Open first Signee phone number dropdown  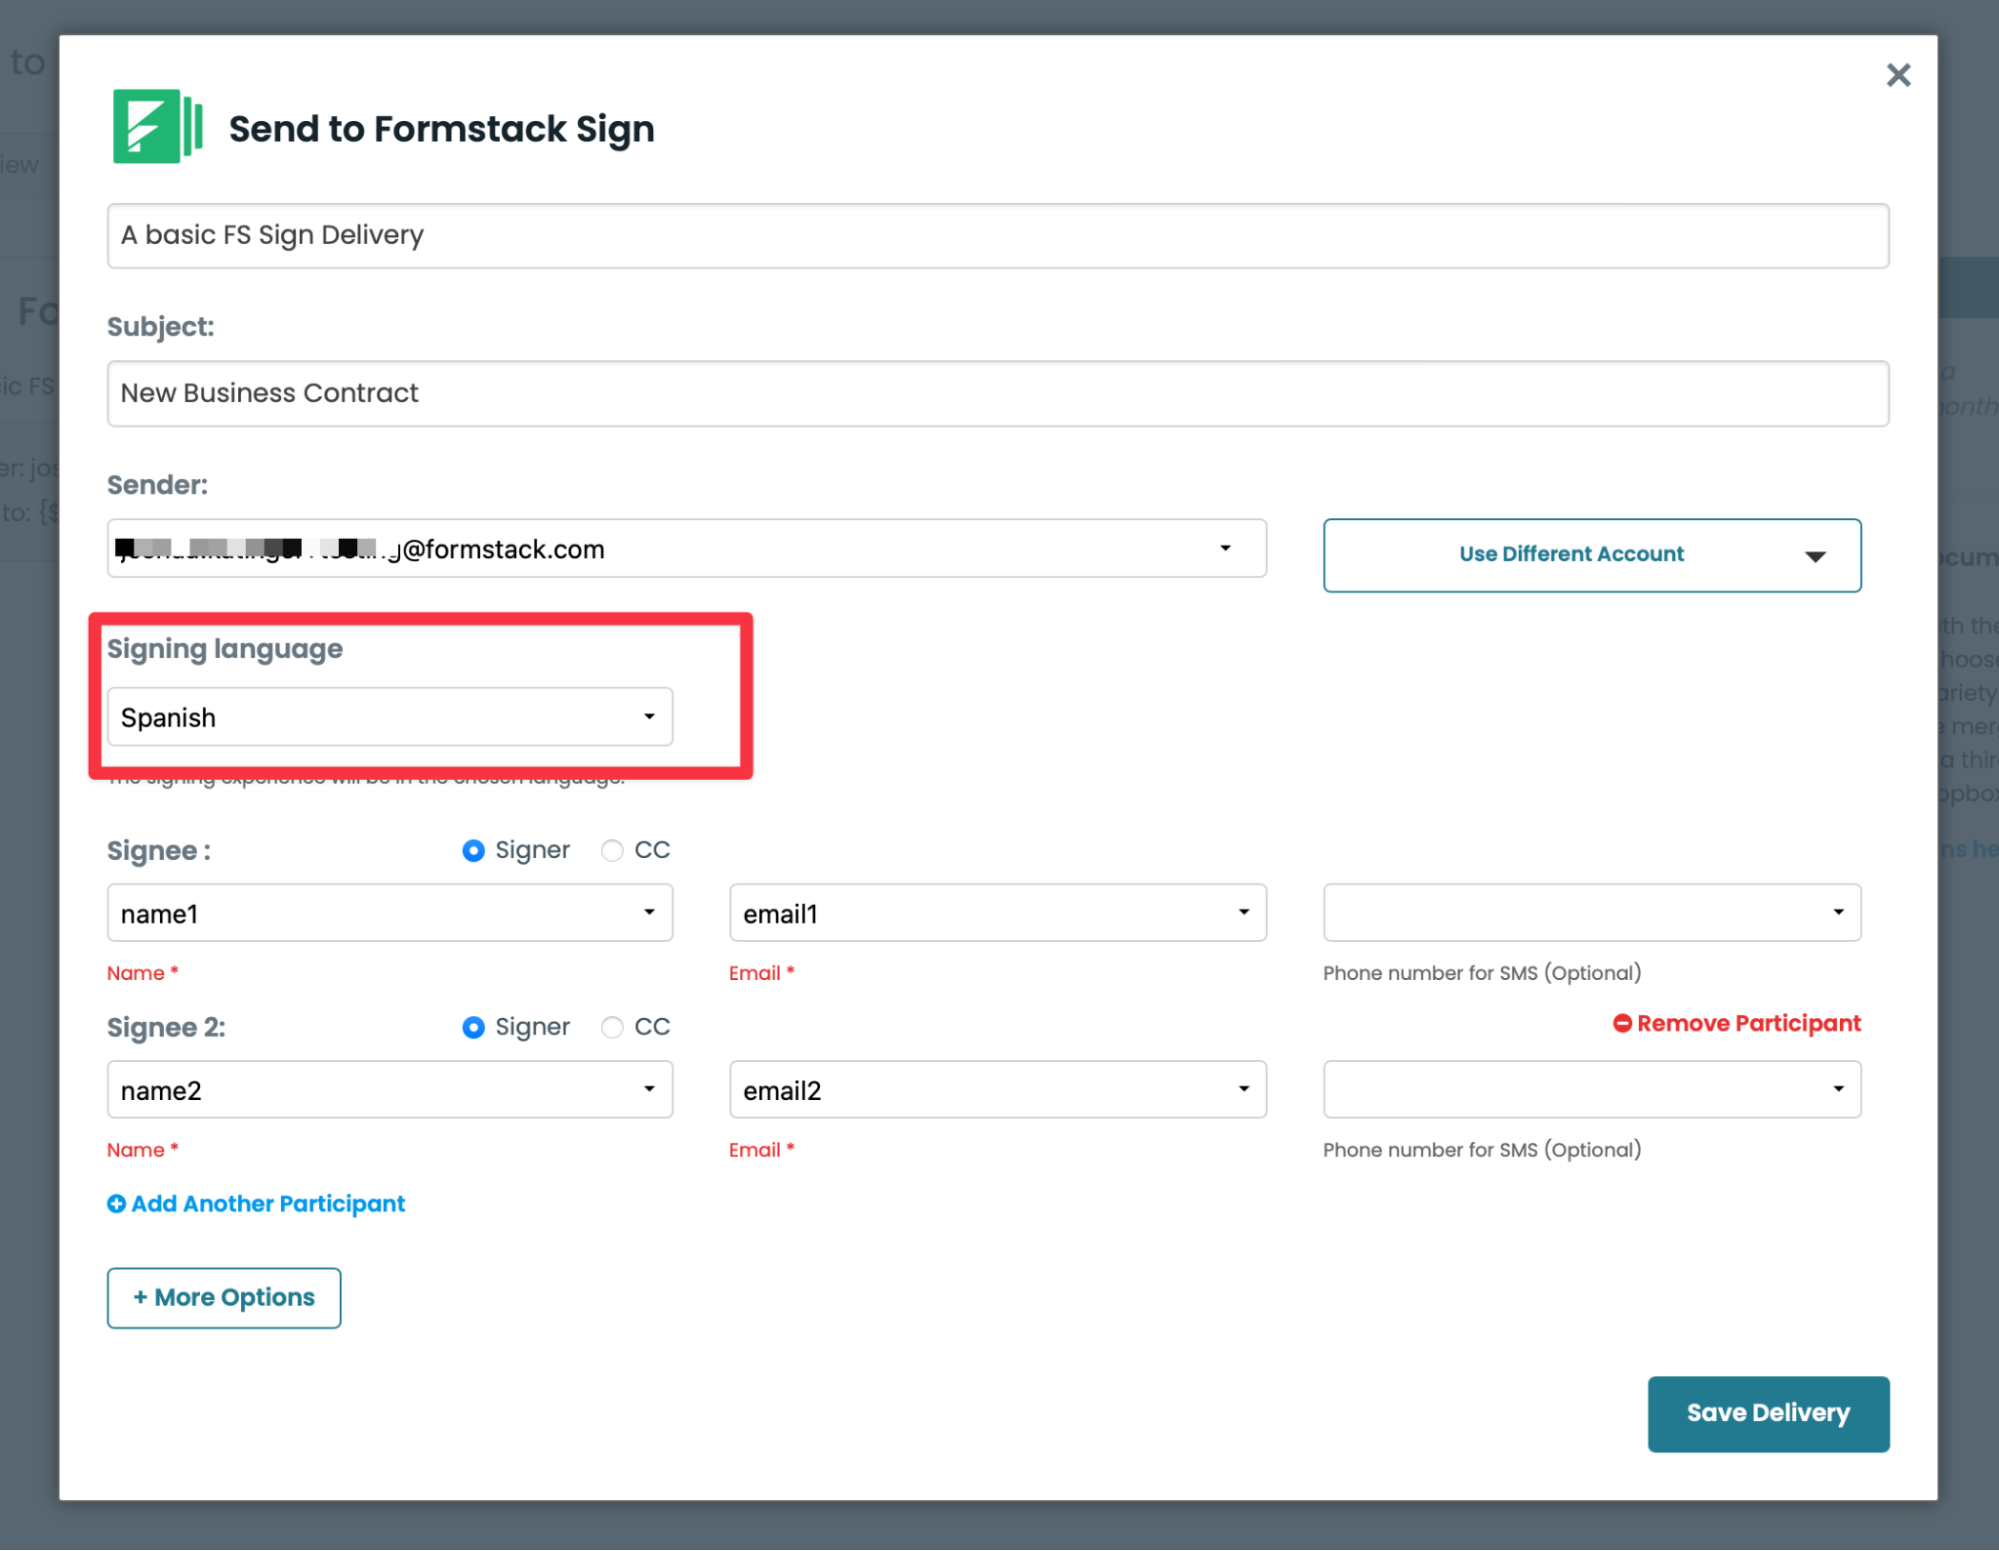tap(1591, 913)
